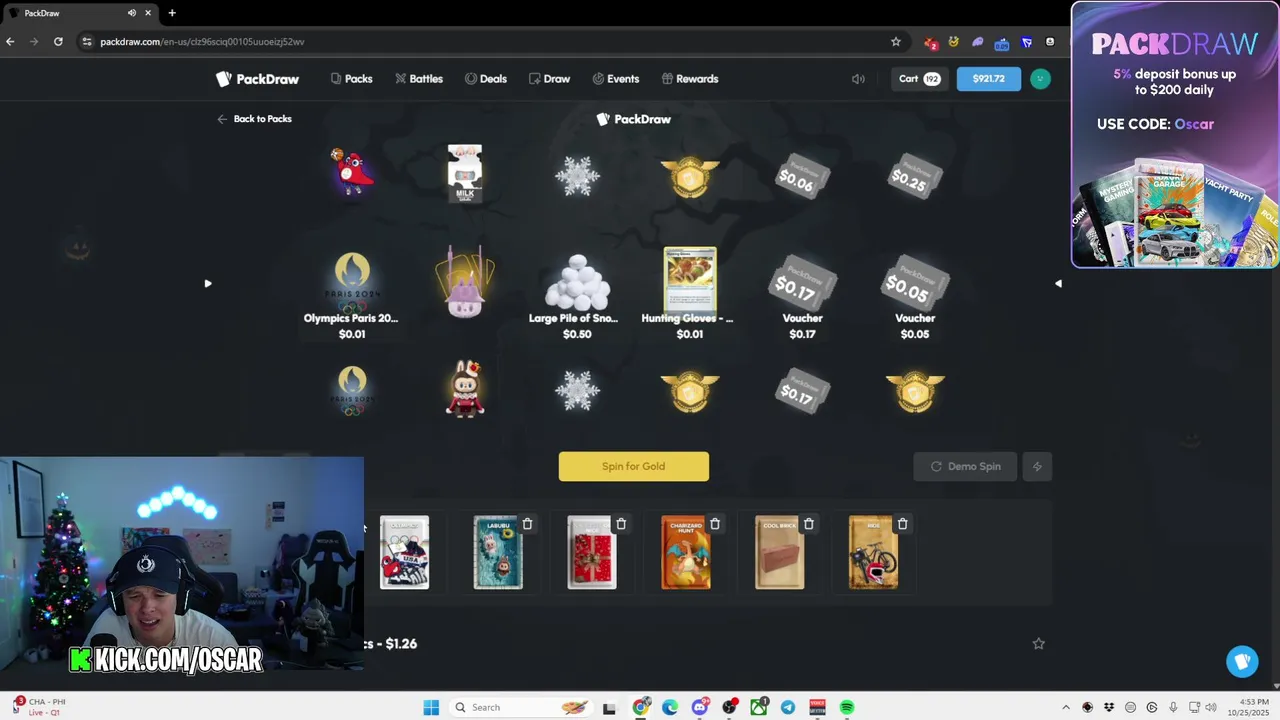The image size is (1280, 720).
Task: Open Telegram from the taskbar
Action: coord(788,707)
